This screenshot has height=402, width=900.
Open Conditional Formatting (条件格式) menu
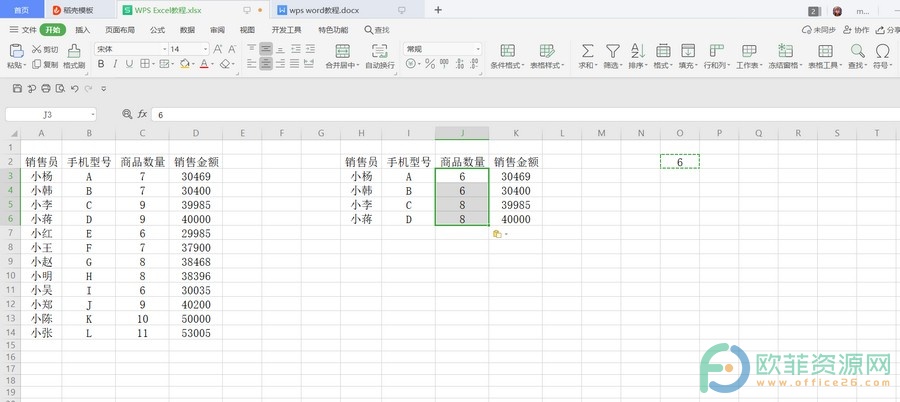[x=507, y=56]
